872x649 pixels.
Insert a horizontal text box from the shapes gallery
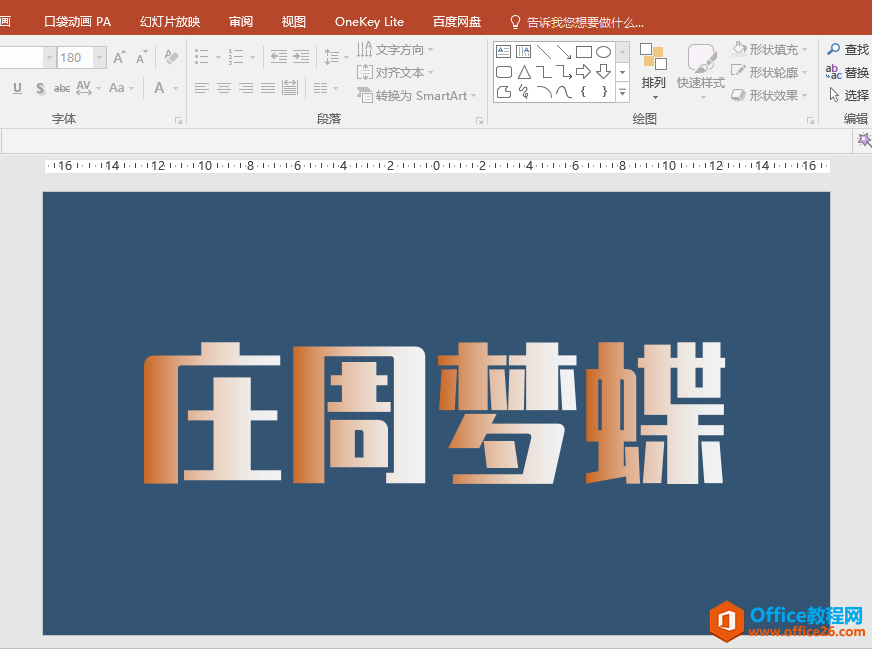(x=504, y=52)
